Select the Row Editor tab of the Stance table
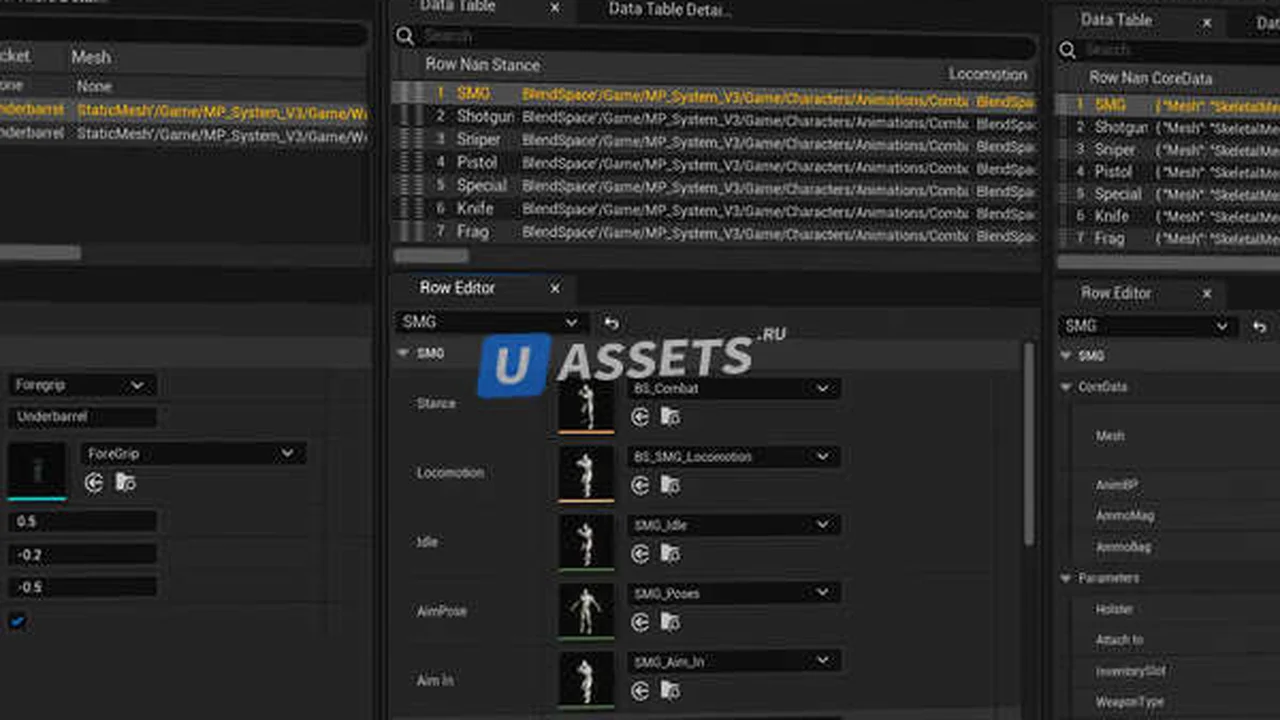Screen dimensions: 1280x720 click(x=457, y=288)
